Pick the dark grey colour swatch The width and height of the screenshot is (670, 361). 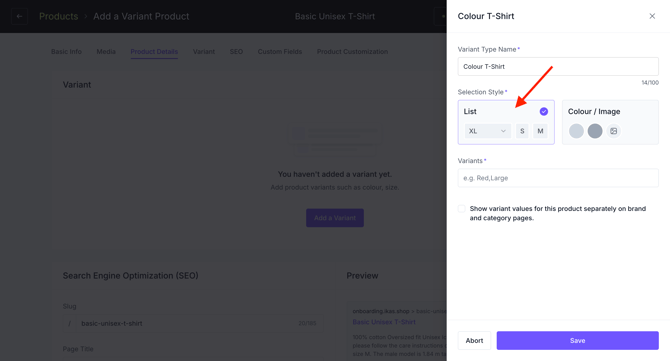595,131
